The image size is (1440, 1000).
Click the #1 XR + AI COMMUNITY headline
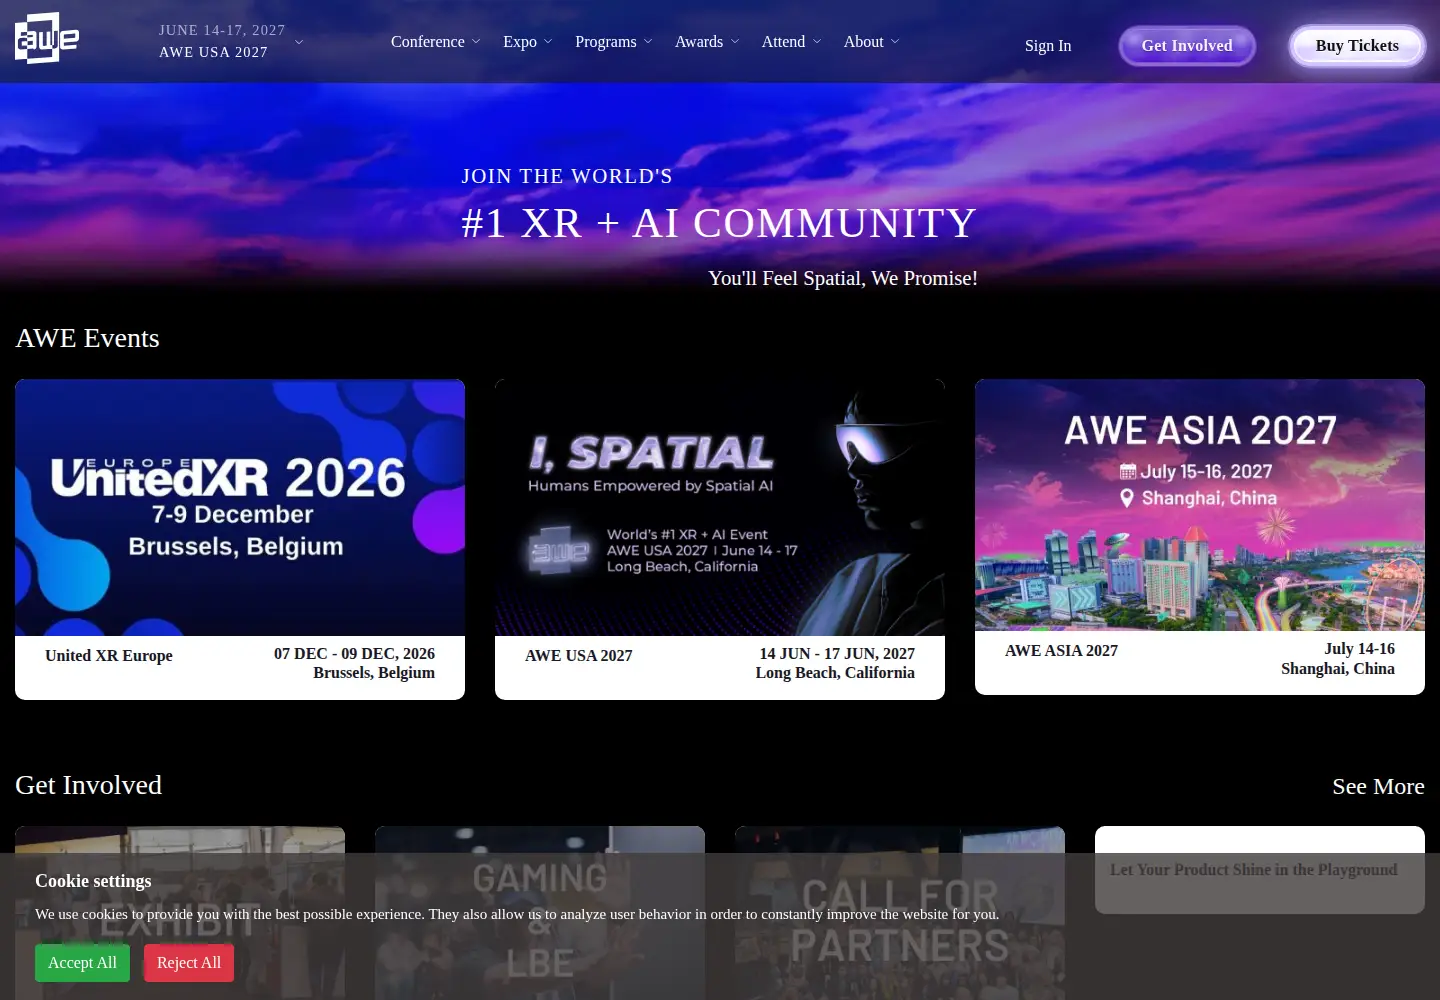(x=719, y=223)
